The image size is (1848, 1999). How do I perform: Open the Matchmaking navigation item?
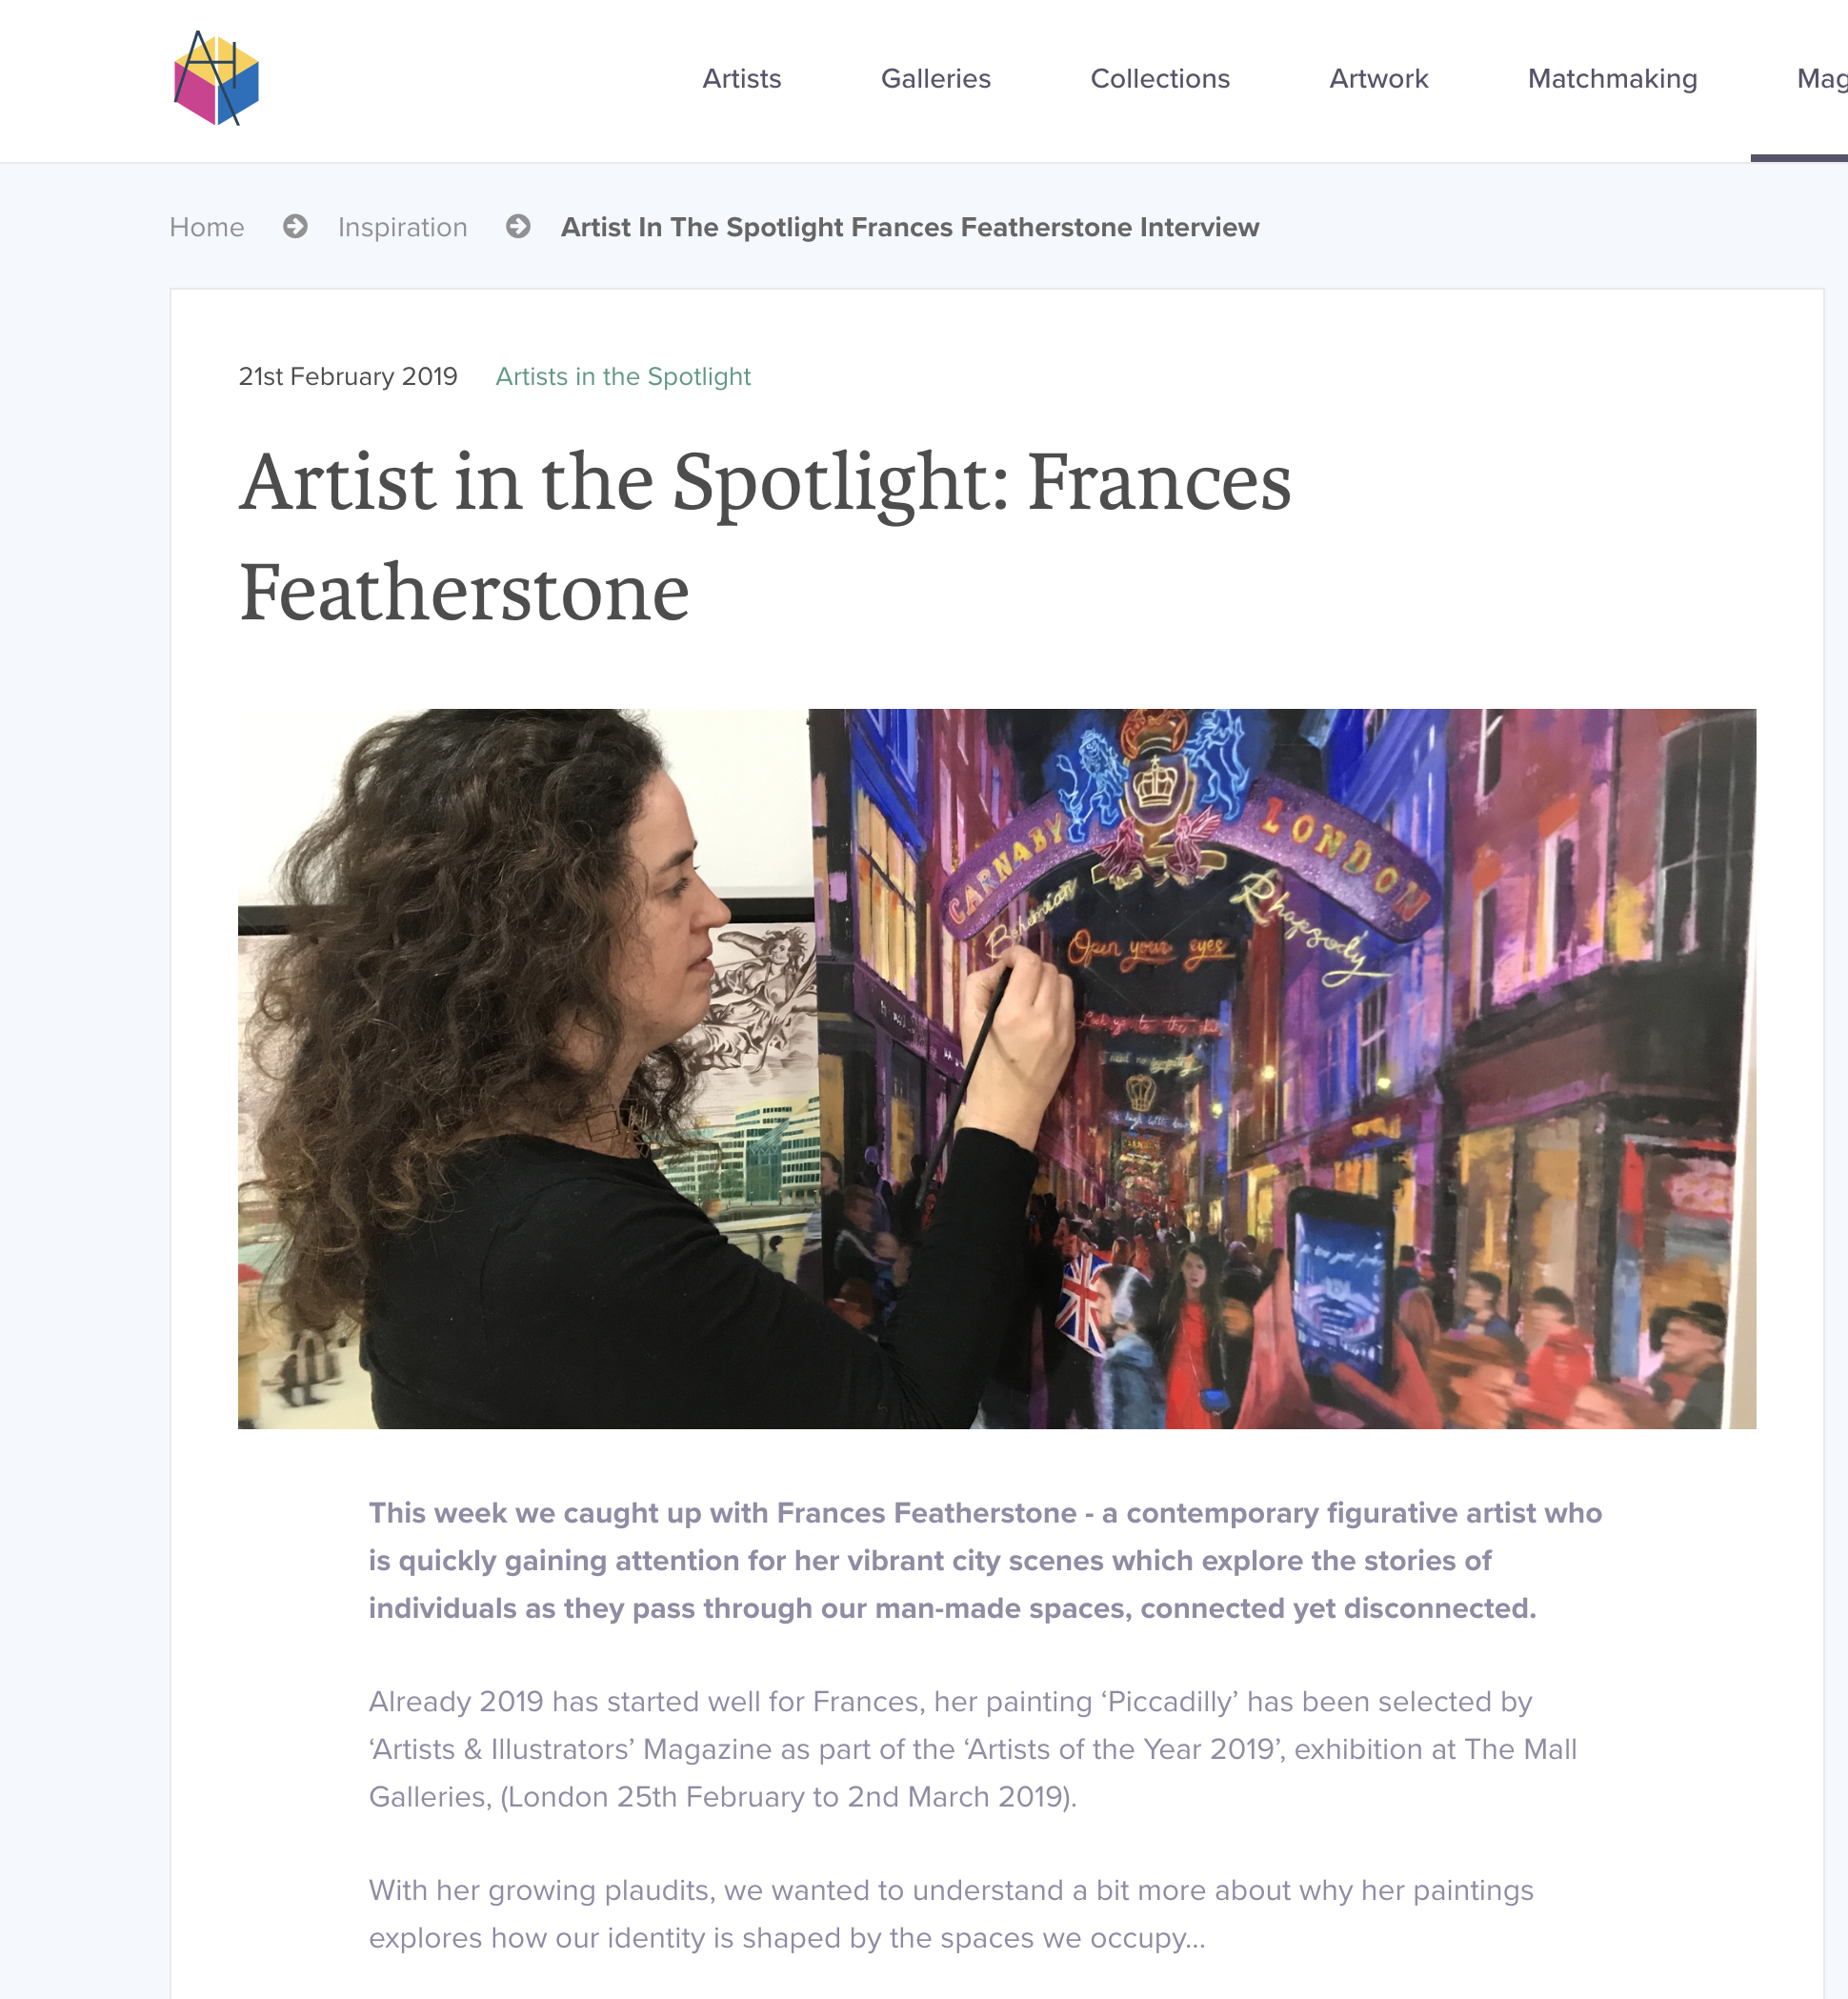pyautogui.click(x=1612, y=79)
